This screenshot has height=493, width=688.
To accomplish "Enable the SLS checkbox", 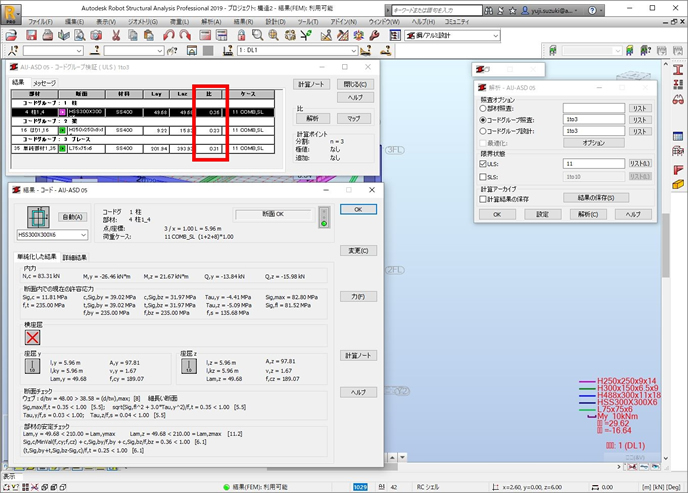I will pyautogui.click(x=483, y=177).
